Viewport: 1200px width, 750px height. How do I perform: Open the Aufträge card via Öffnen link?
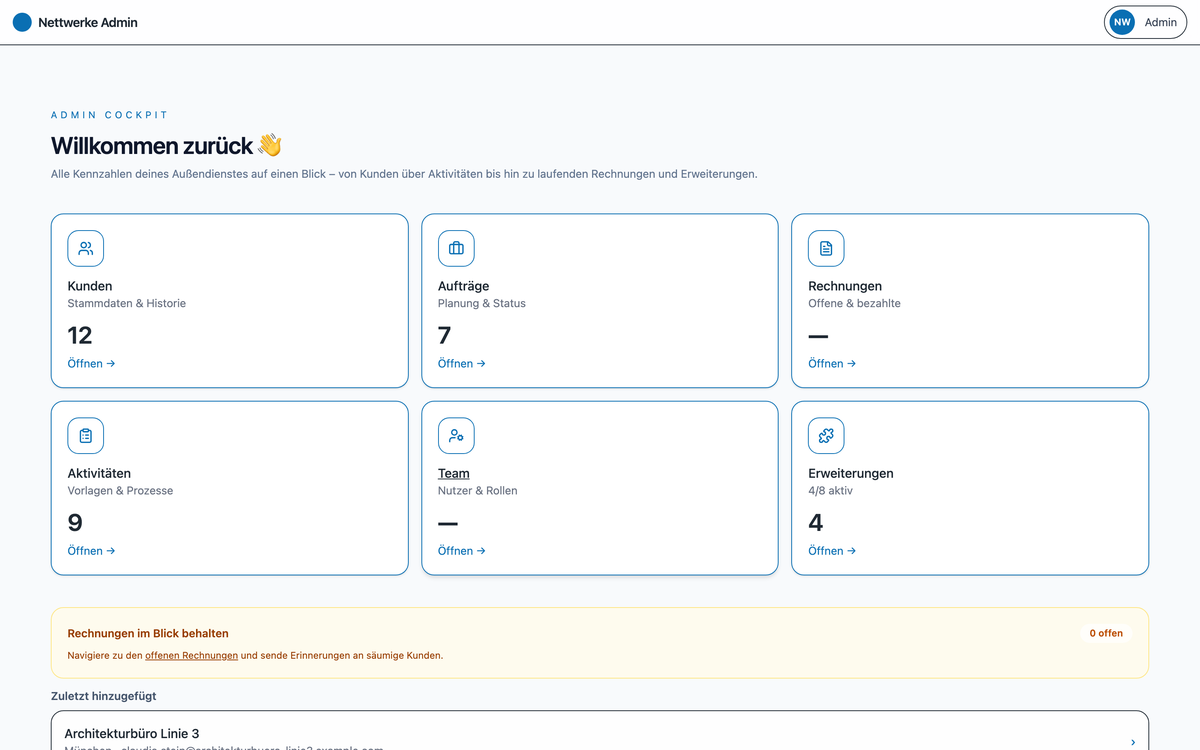coord(461,363)
